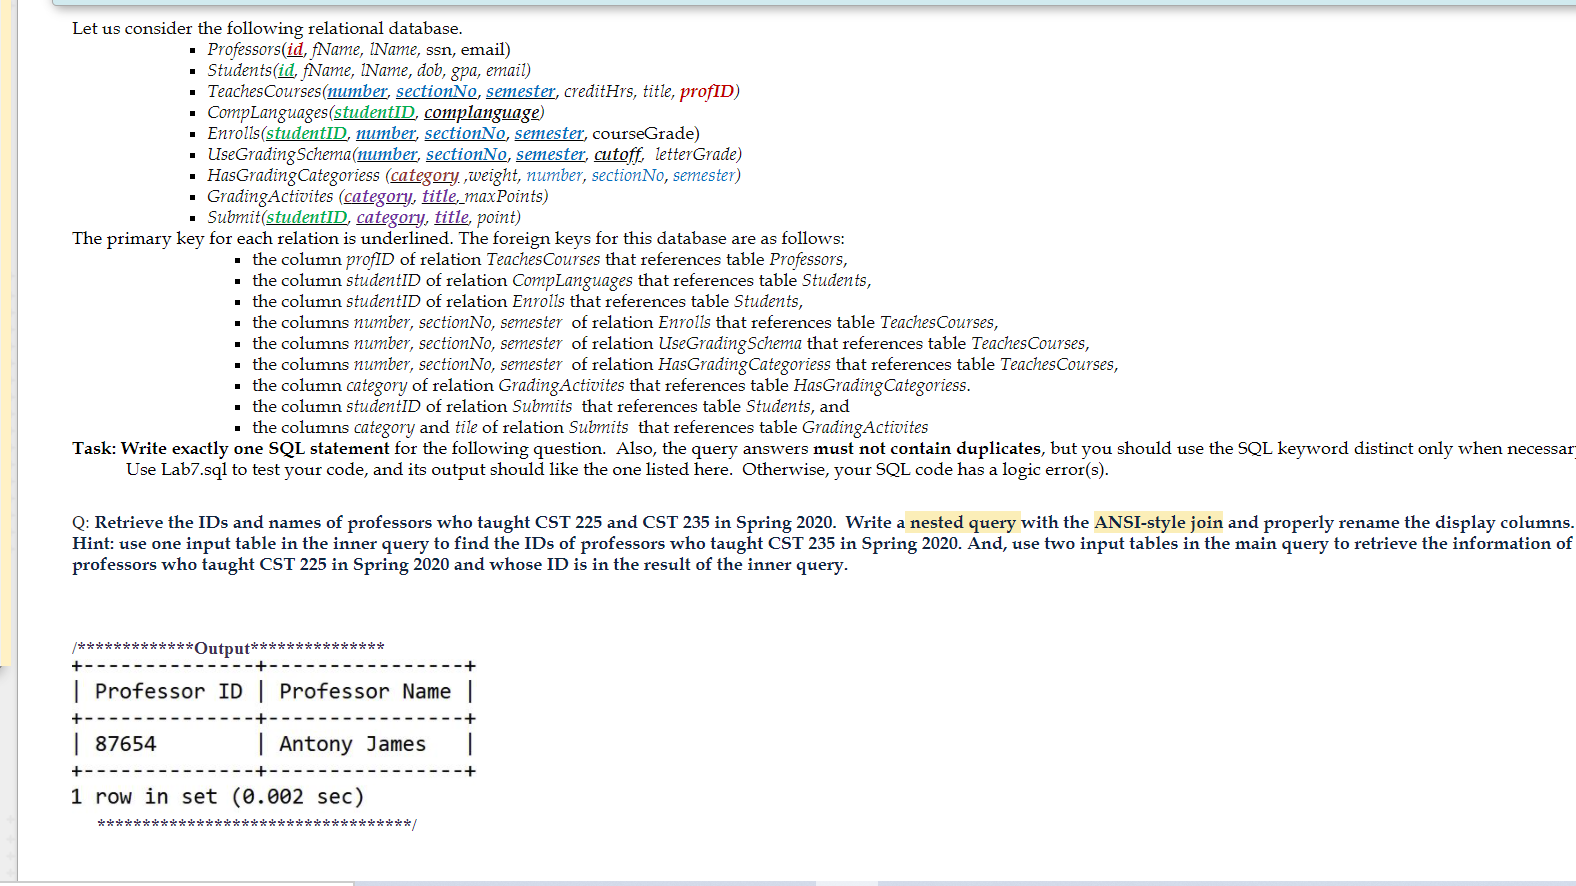The height and width of the screenshot is (886, 1576).
Task: Click the bullet "category and tile of relation Submits"
Action: (590, 427)
